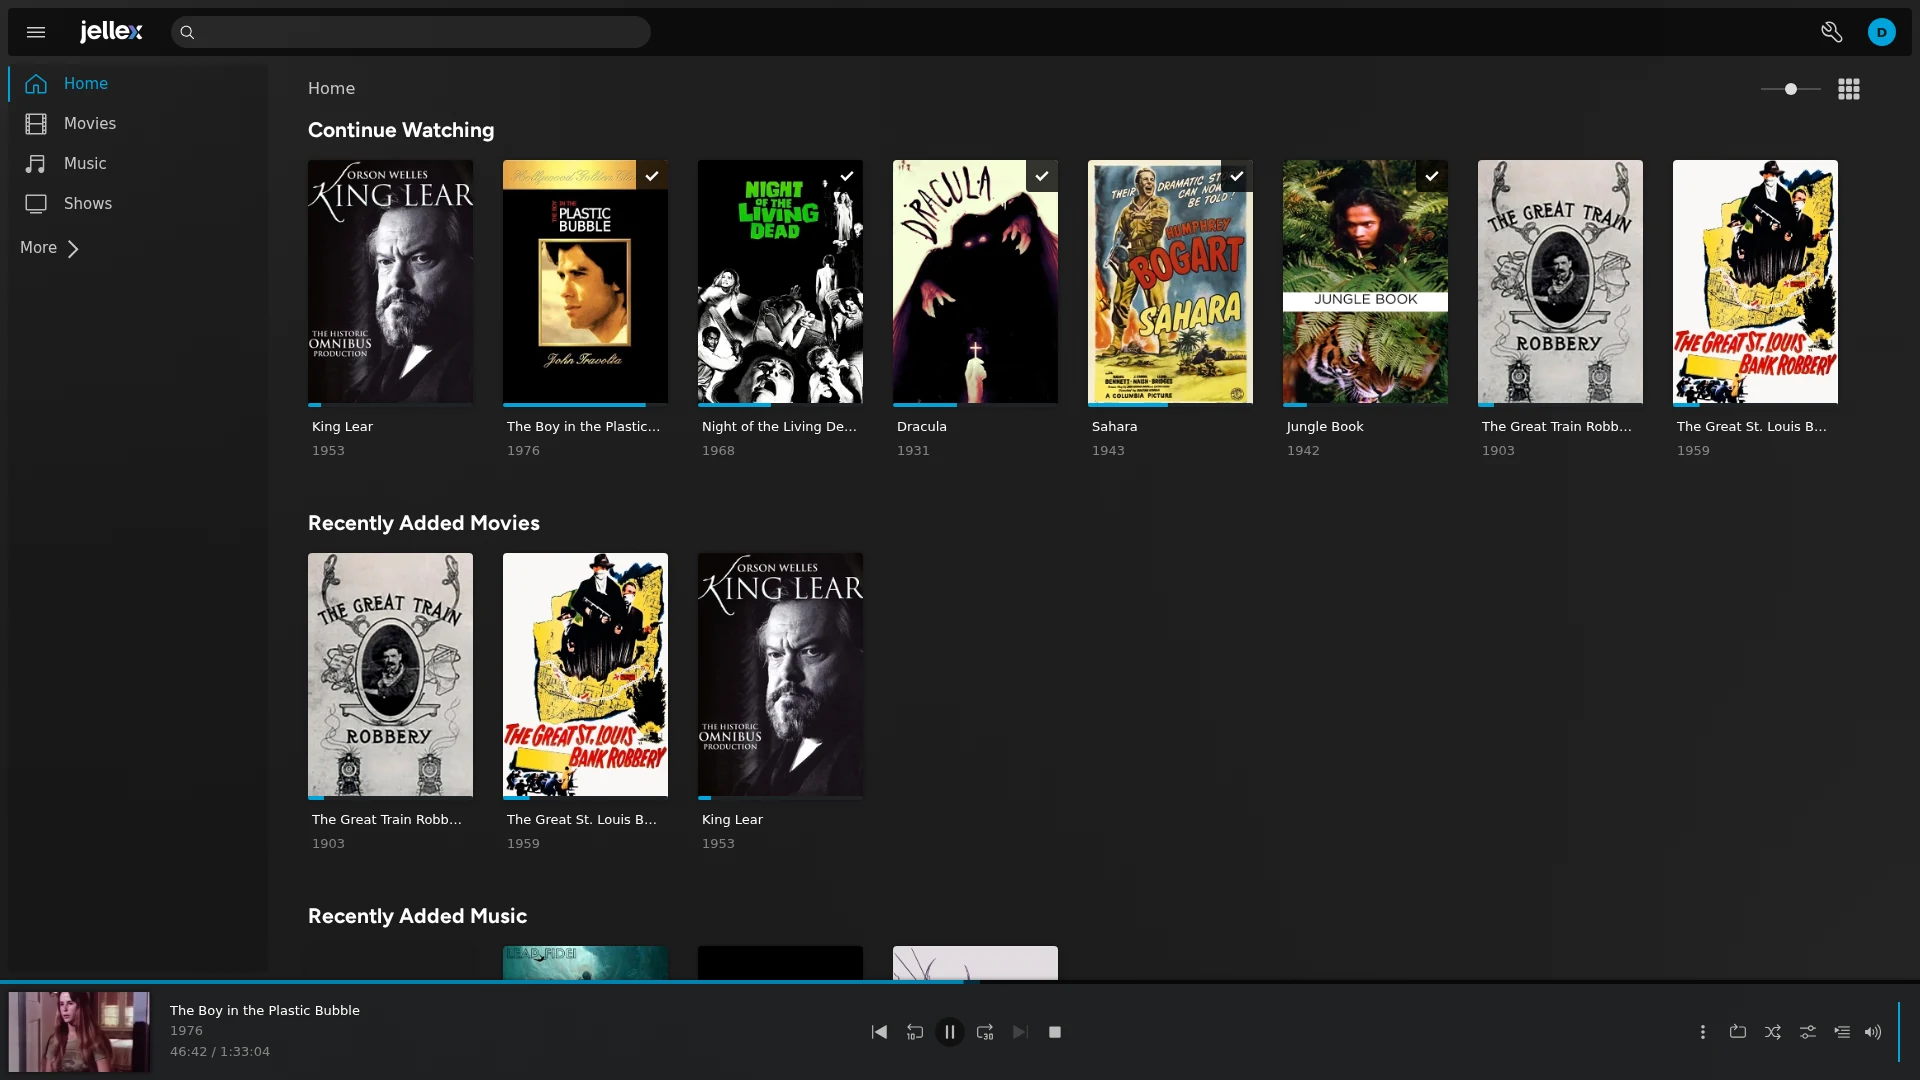Toggle watched checkmark on Jungle Book

pyautogui.click(x=1432, y=176)
